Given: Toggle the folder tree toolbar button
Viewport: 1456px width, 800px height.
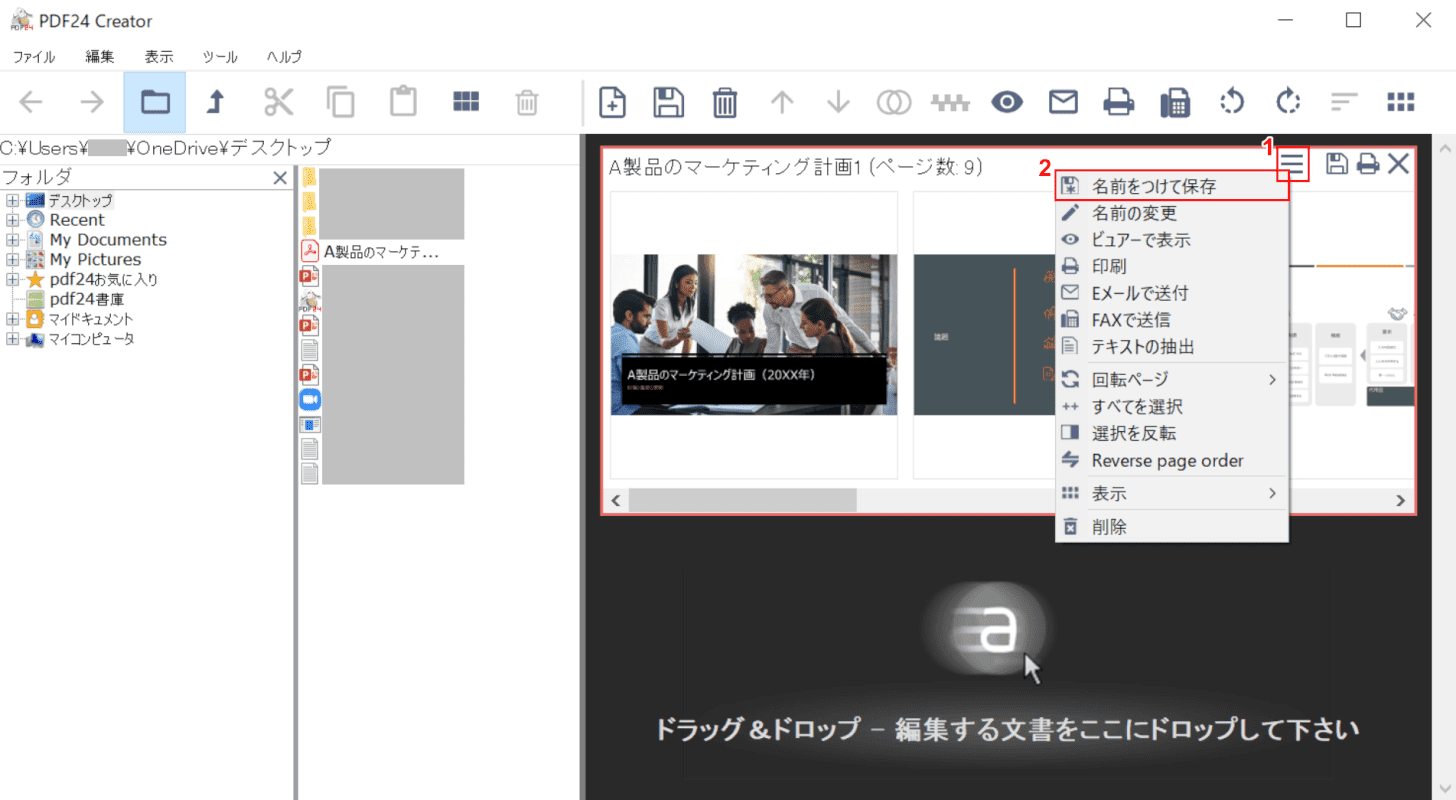Looking at the screenshot, I should click(x=155, y=102).
